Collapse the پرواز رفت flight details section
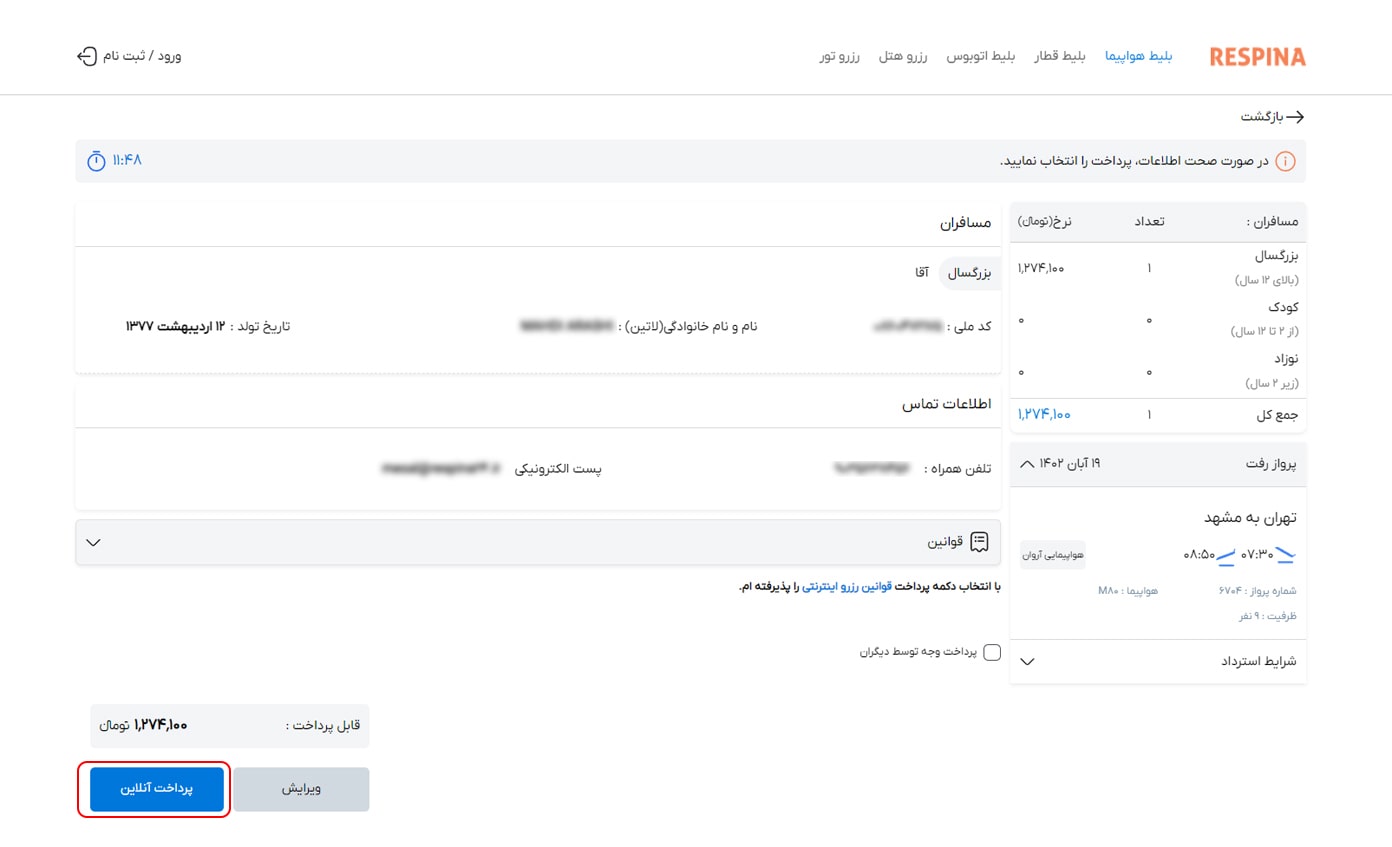Image resolution: width=1392 pixels, height=847 pixels. tap(1026, 463)
